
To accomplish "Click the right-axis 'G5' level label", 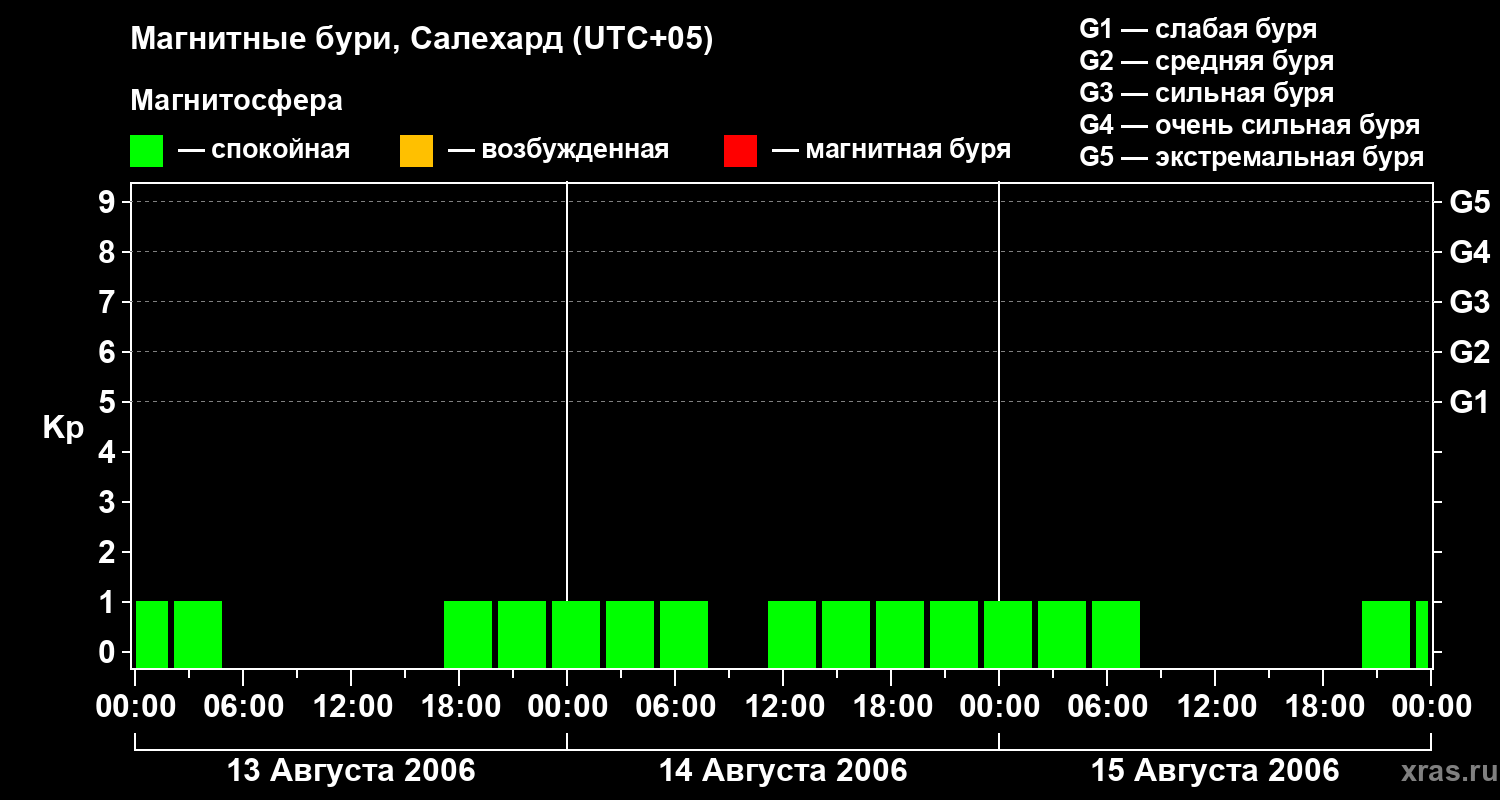I will (x=1470, y=202).
